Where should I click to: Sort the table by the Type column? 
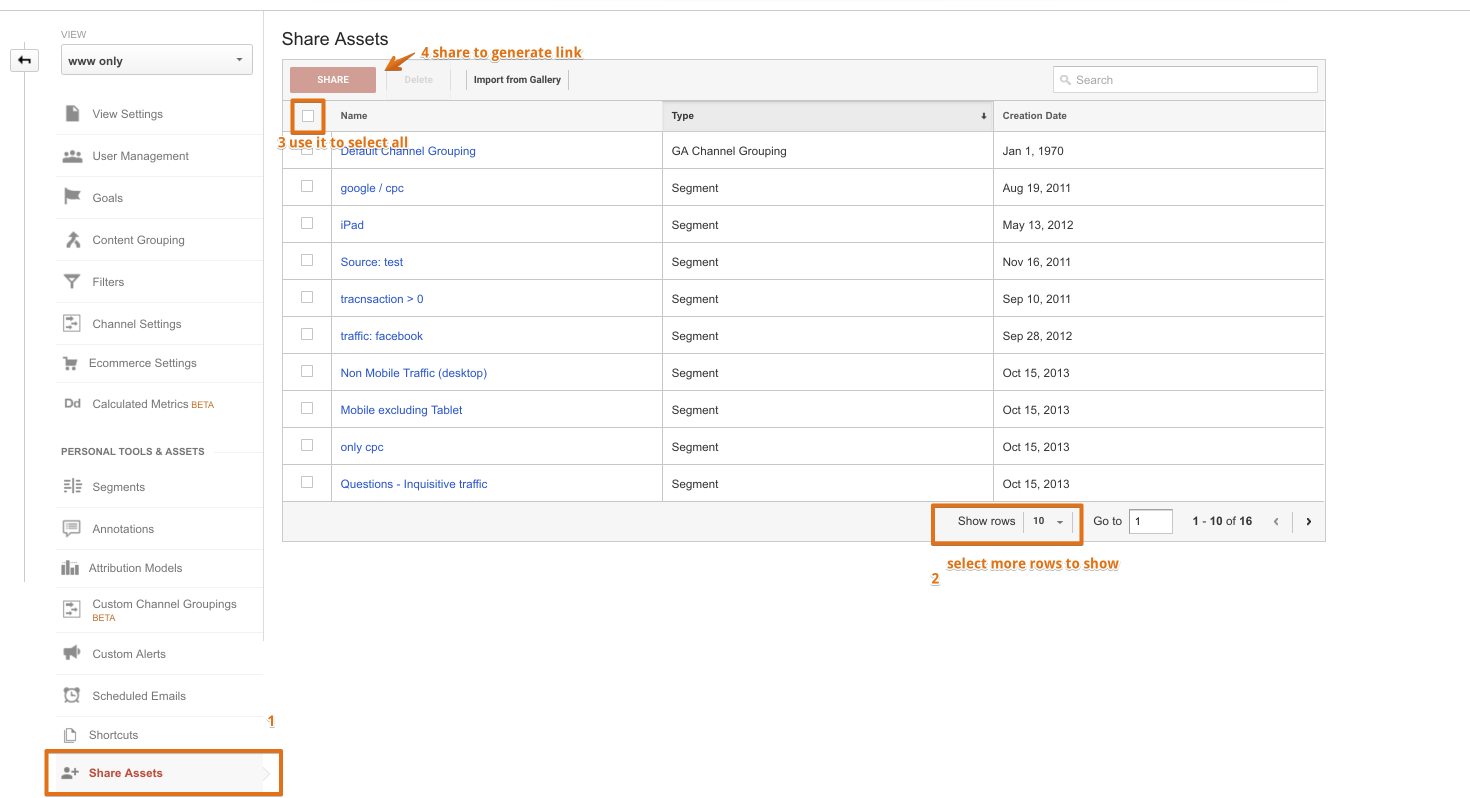827,116
